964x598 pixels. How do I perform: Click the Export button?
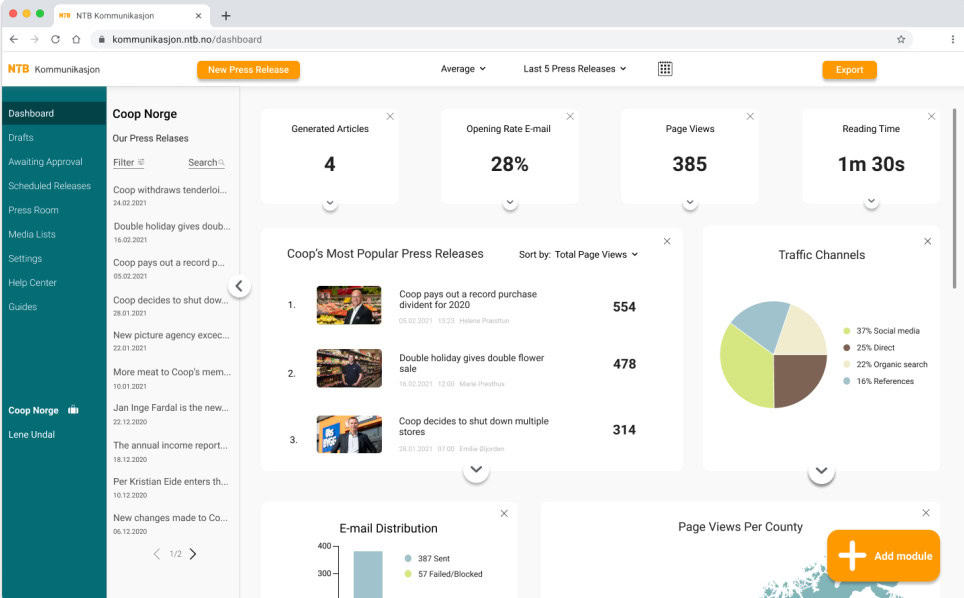pyautogui.click(x=849, y=69)
